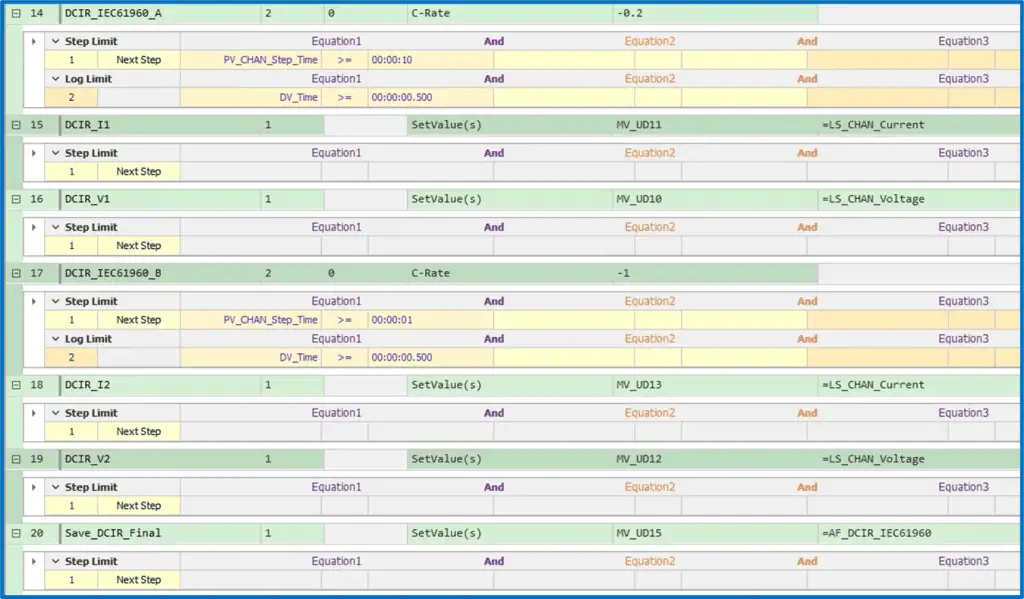Edit 00:00:00.500 in step 17 Log Limit
The height and width of the screenshot is (599, 1024).
(x=430, y=357)
